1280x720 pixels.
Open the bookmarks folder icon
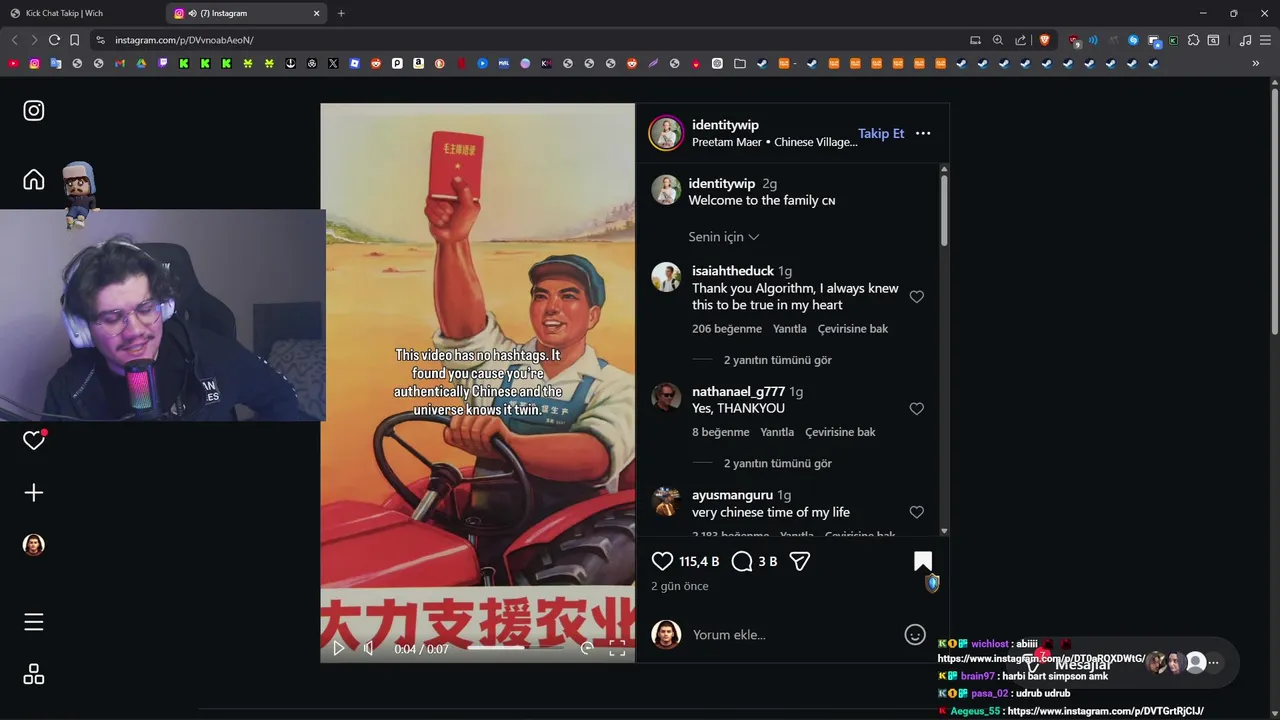(x=739, y=63)
